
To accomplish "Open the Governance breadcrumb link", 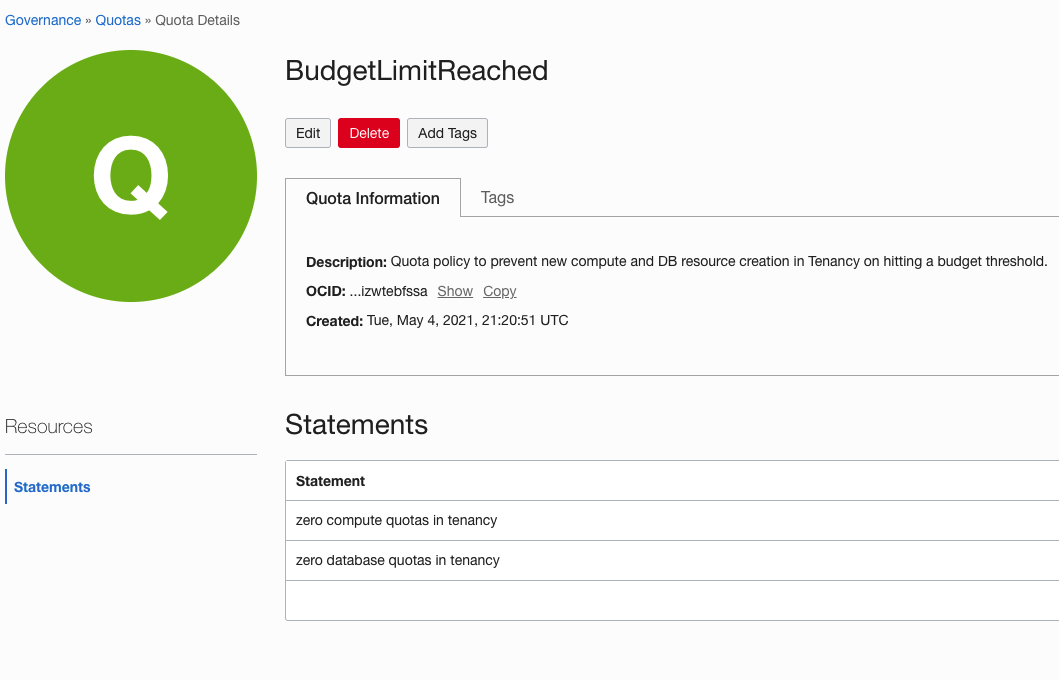I will coord(43,19).
